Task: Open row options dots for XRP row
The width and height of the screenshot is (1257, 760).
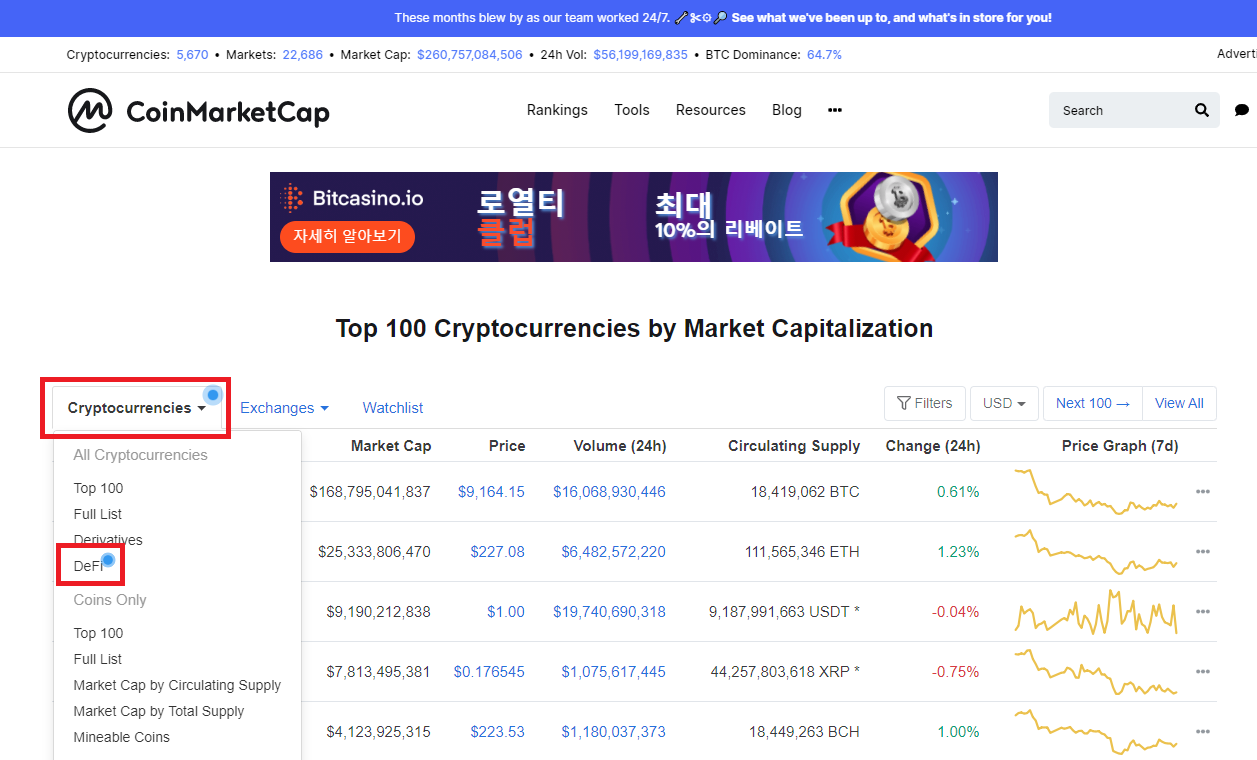Action: tap(1203, 672)
